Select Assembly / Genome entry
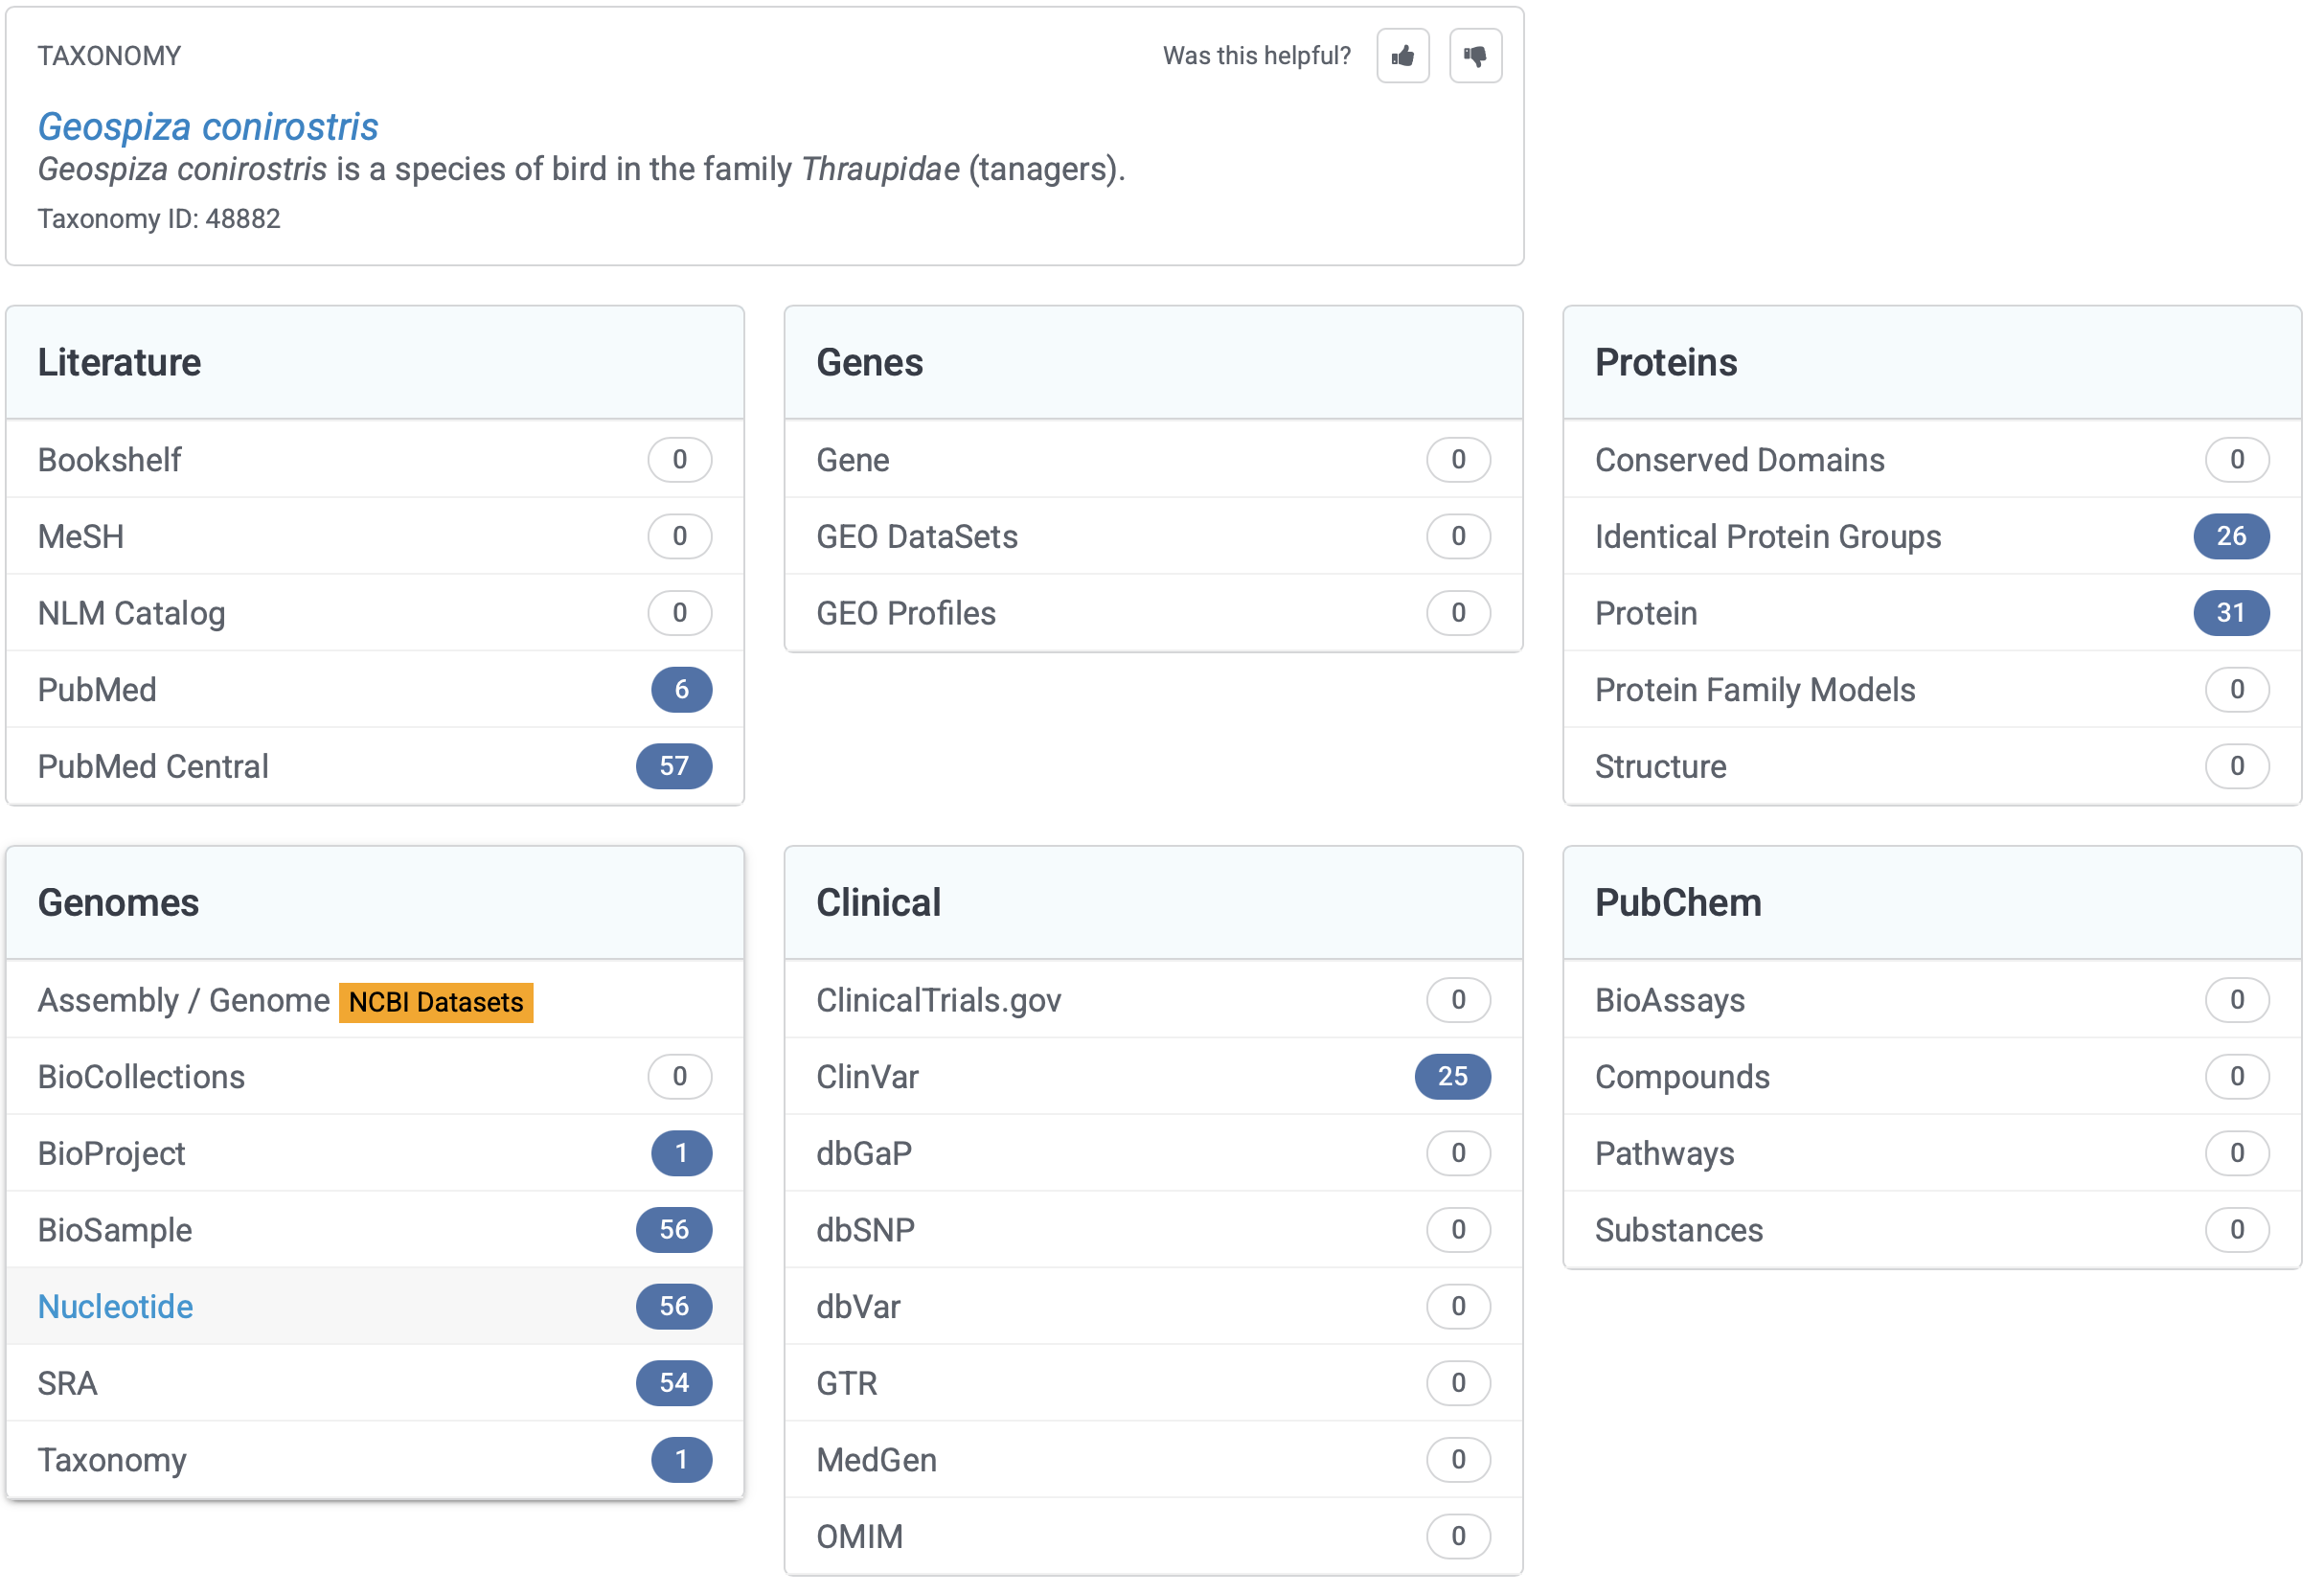 [183, 1000]
